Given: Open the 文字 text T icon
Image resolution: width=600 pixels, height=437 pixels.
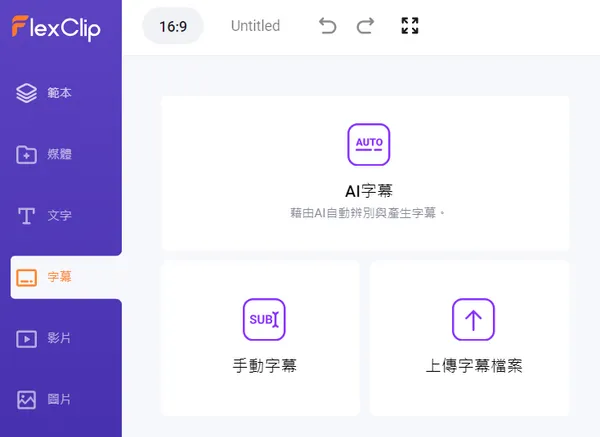Looking at the screenshot, I should tap(26, 216).
